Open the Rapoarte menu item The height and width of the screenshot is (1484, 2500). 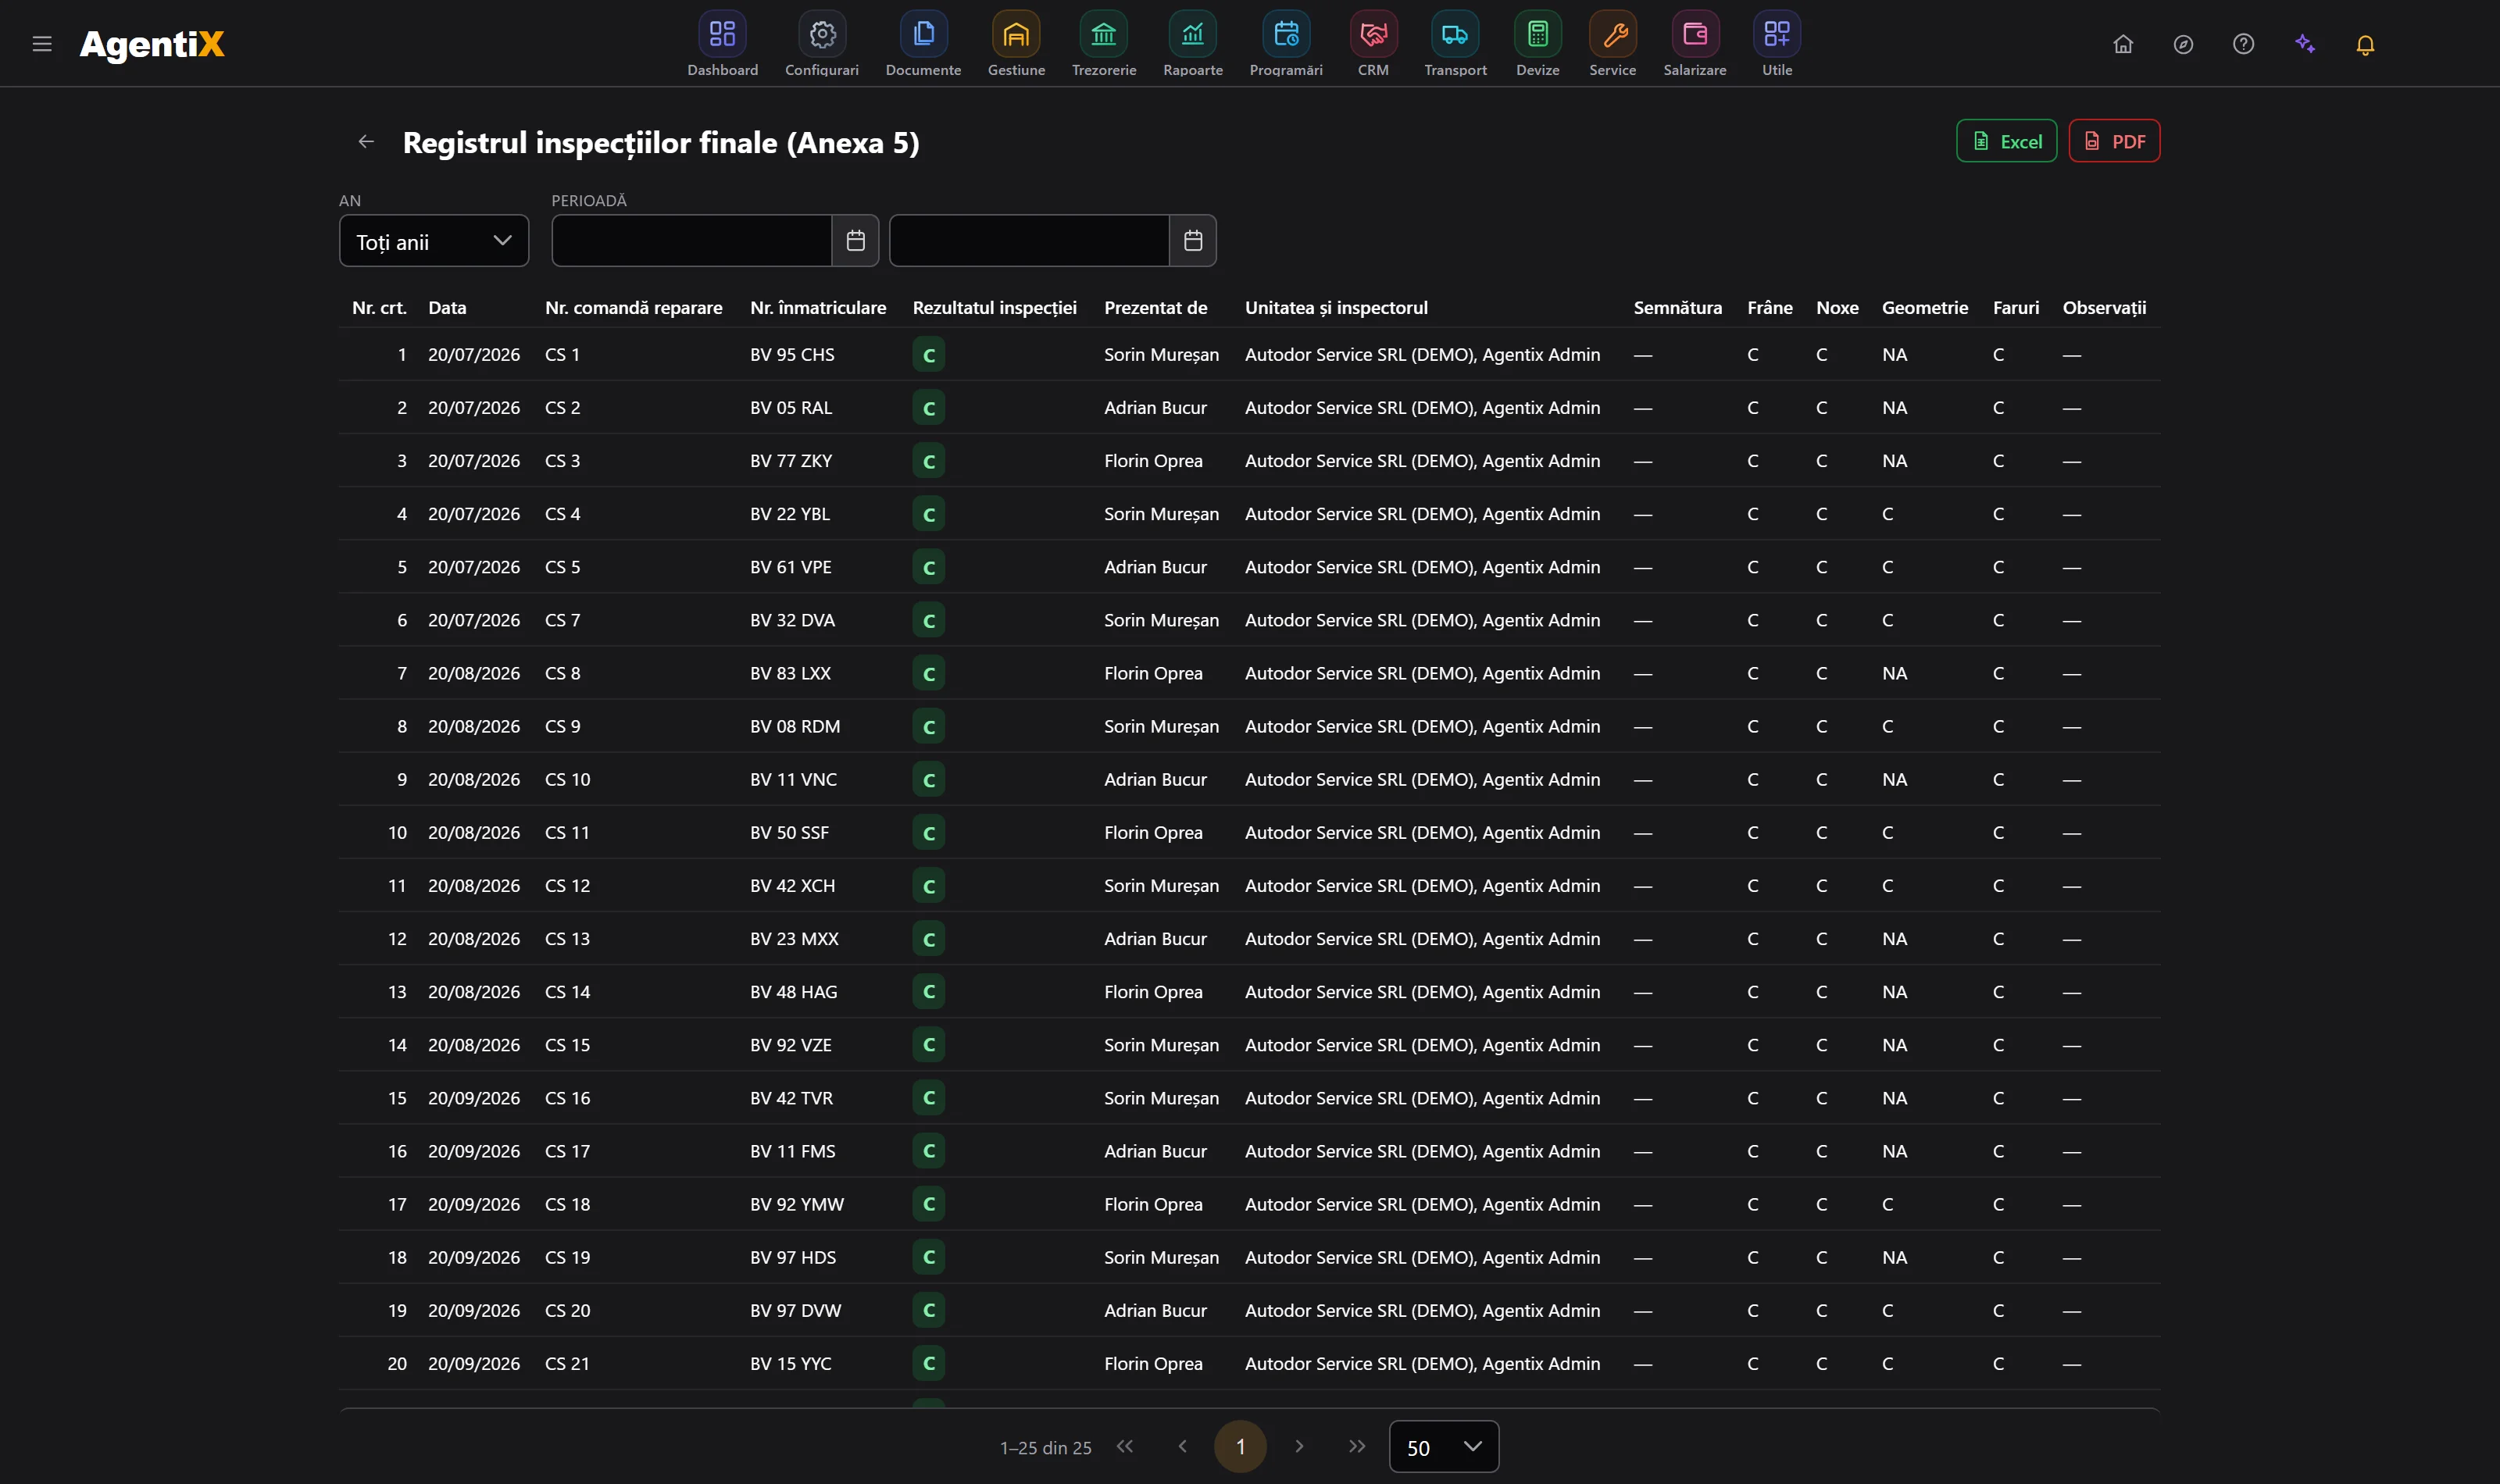tap(1193, 44)
